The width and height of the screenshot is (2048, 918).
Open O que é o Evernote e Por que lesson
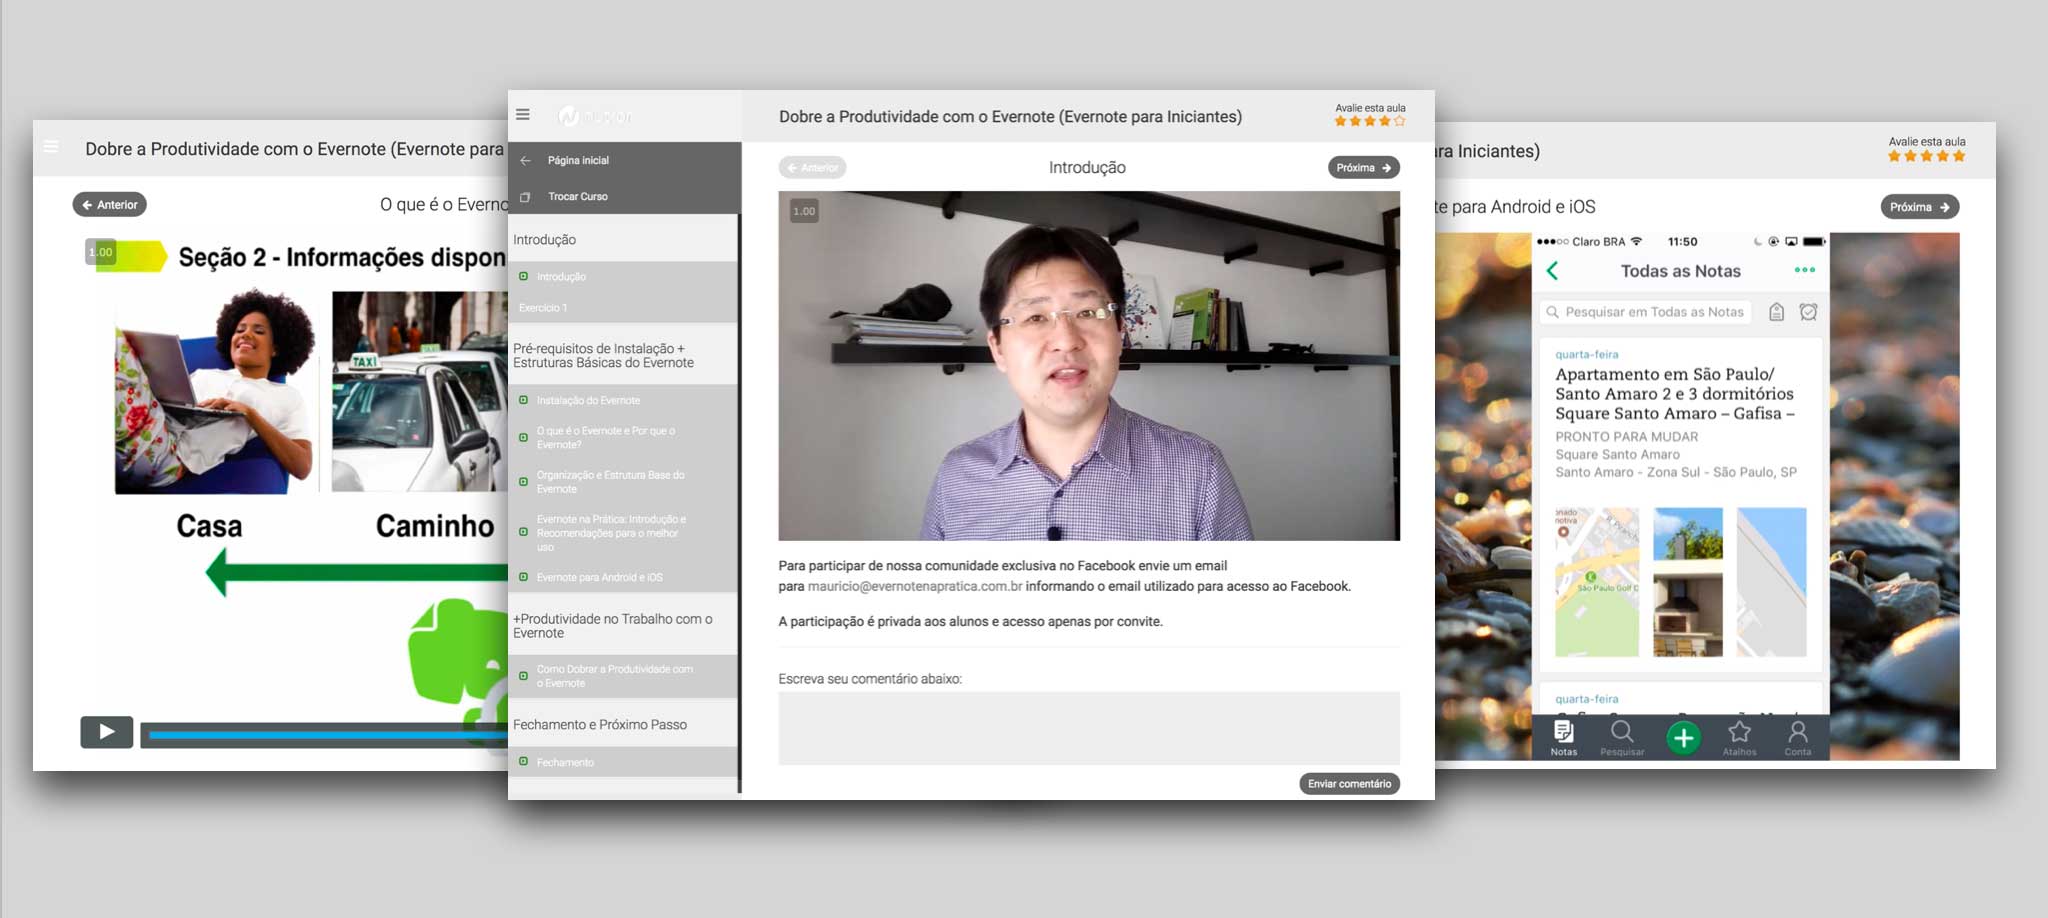606,437
